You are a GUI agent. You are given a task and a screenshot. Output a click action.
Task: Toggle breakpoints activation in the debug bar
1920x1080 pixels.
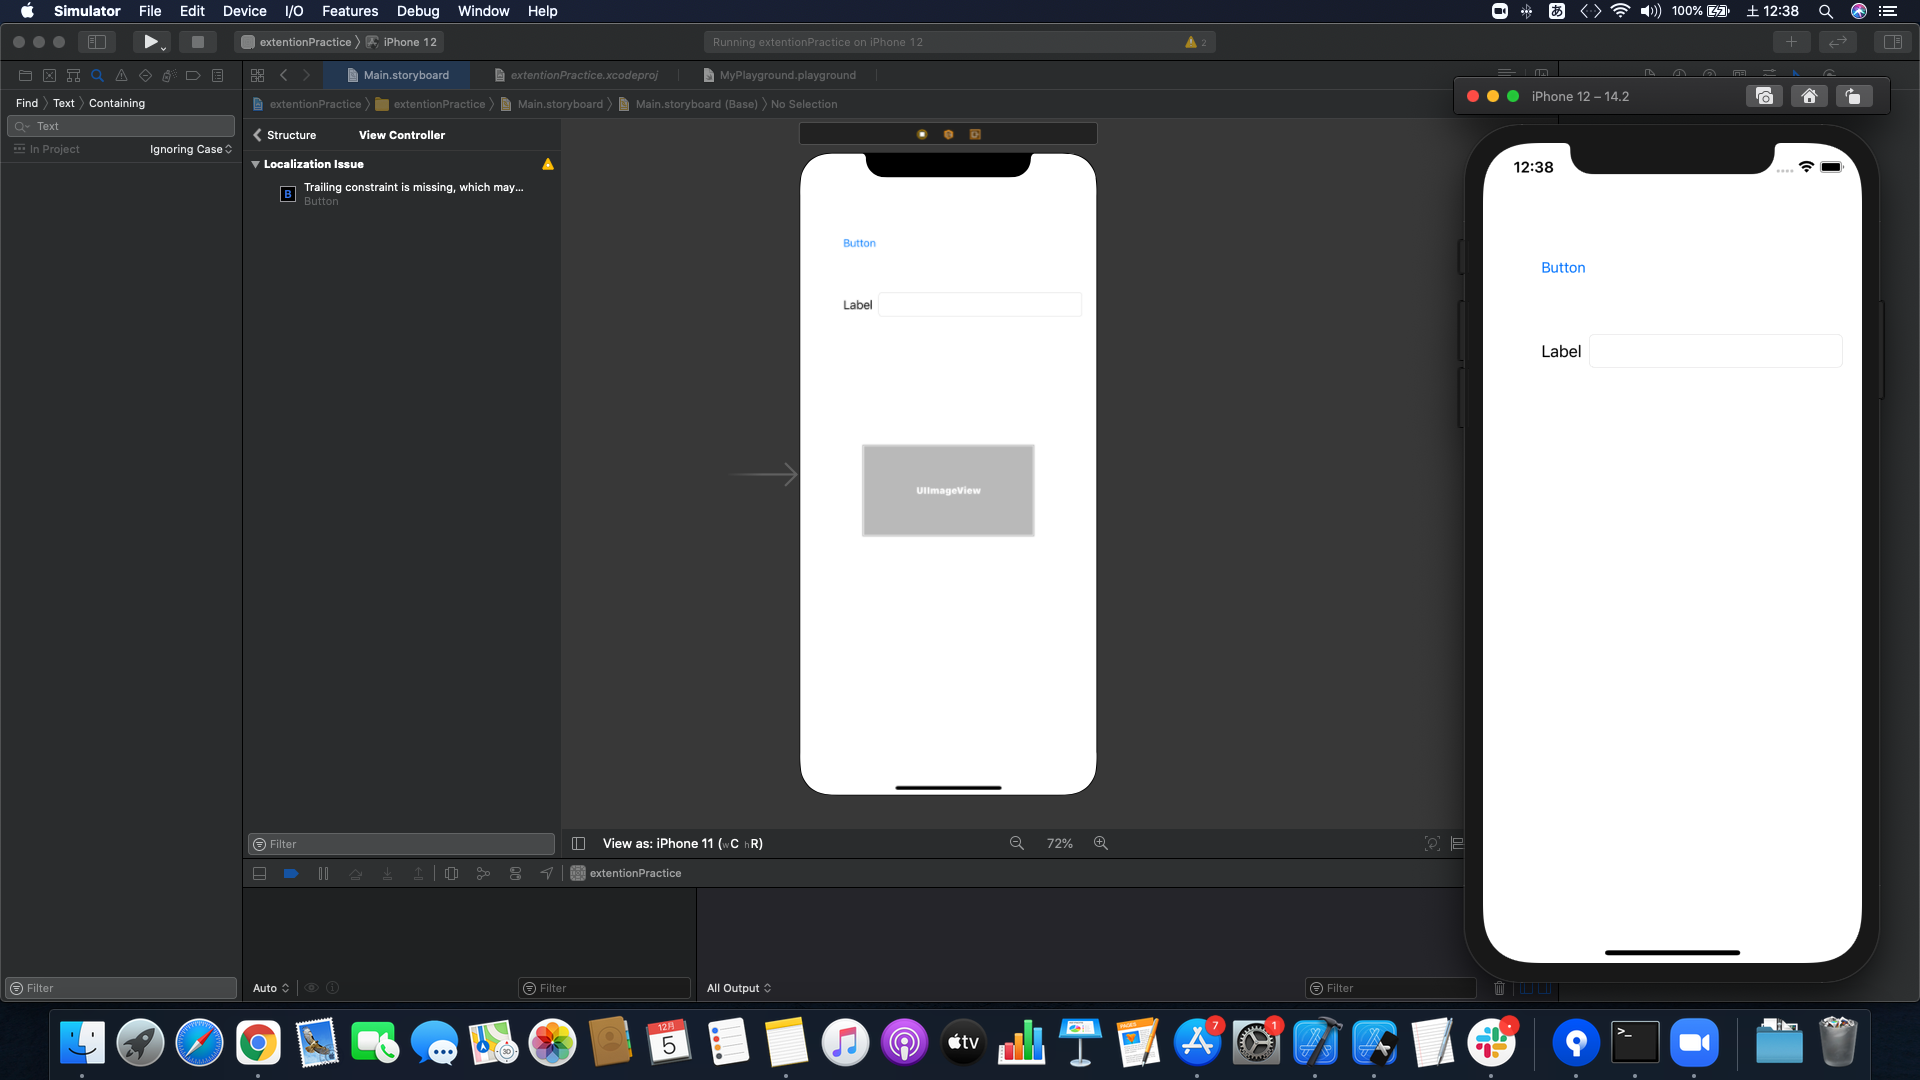(291, 873)
